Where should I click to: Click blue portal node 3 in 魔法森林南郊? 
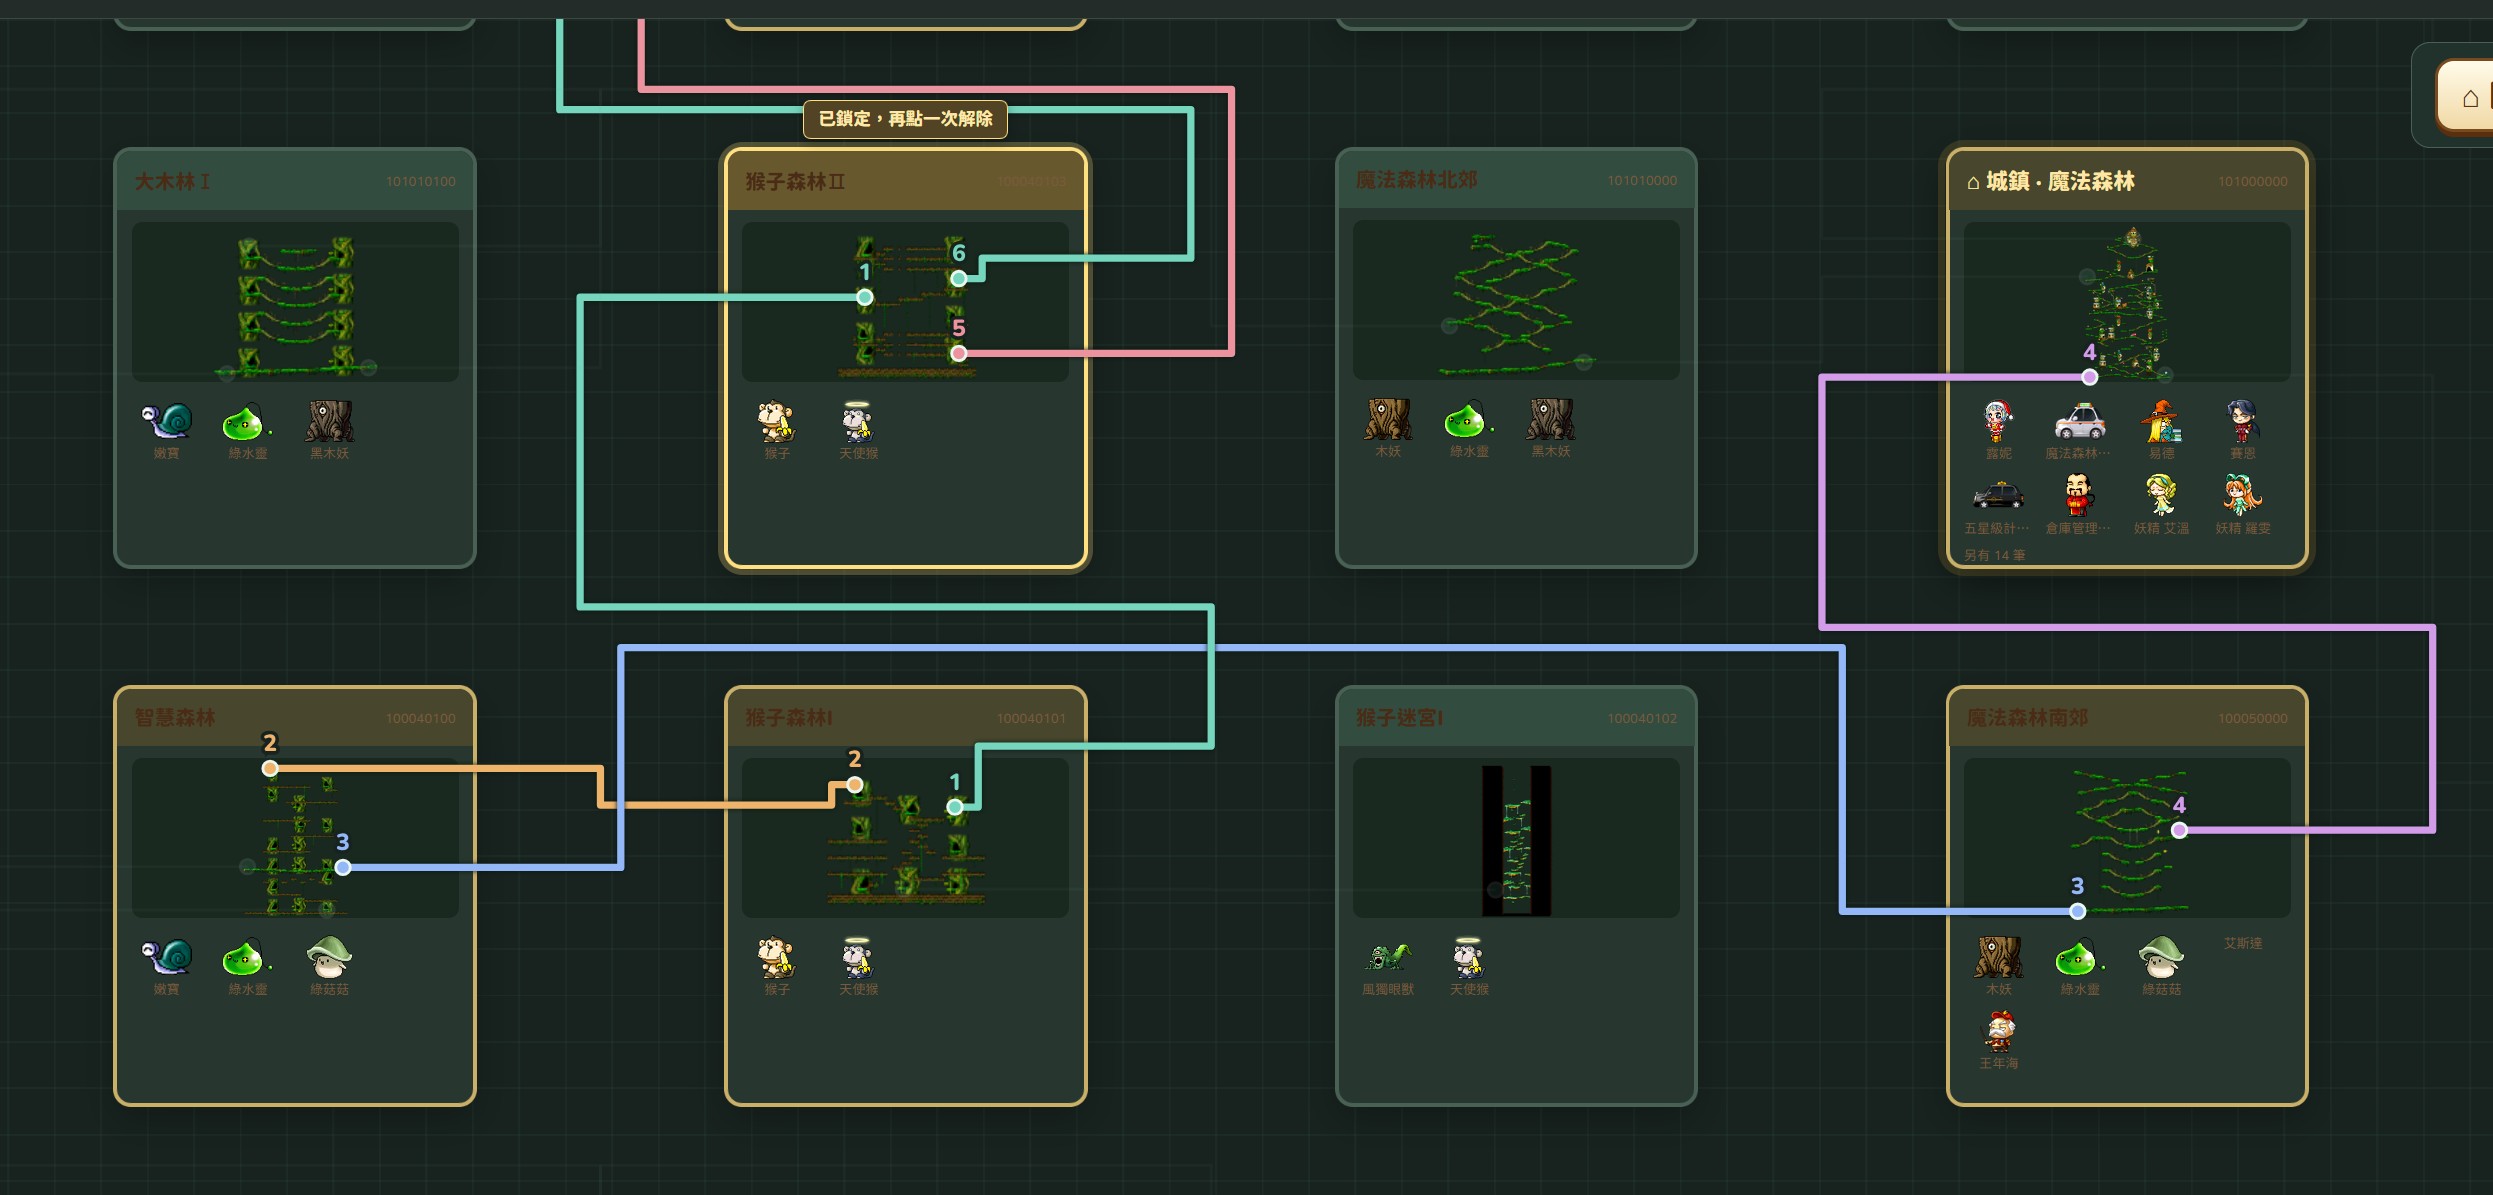(x=2077, y=911)
